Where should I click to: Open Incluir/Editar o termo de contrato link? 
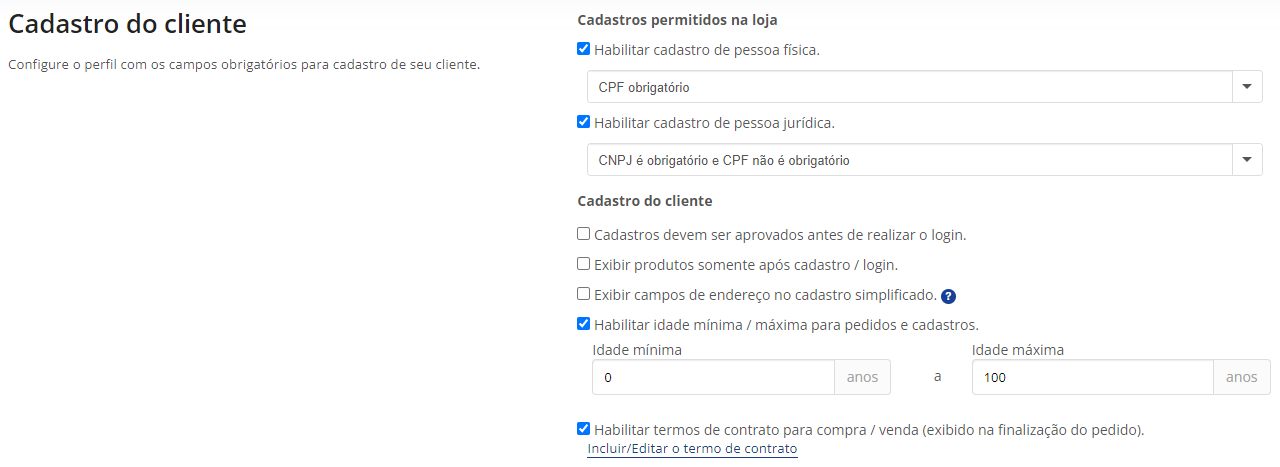[x=692, y=449]
